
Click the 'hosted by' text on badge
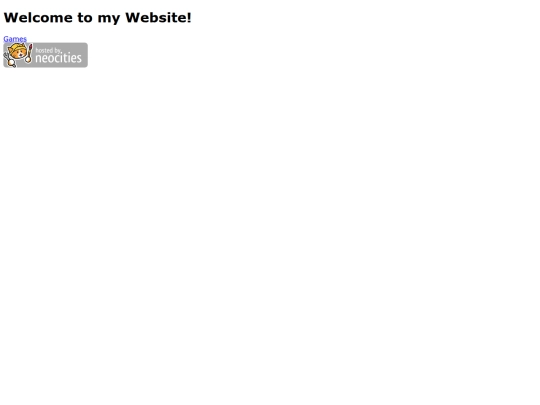tap(48, 50)
